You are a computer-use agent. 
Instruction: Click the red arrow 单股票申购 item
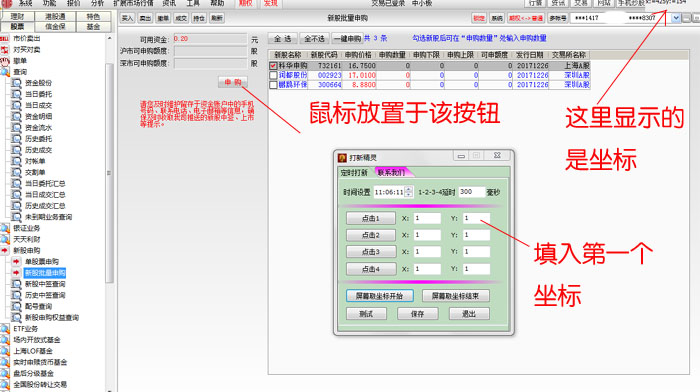[x=17, y=262]
